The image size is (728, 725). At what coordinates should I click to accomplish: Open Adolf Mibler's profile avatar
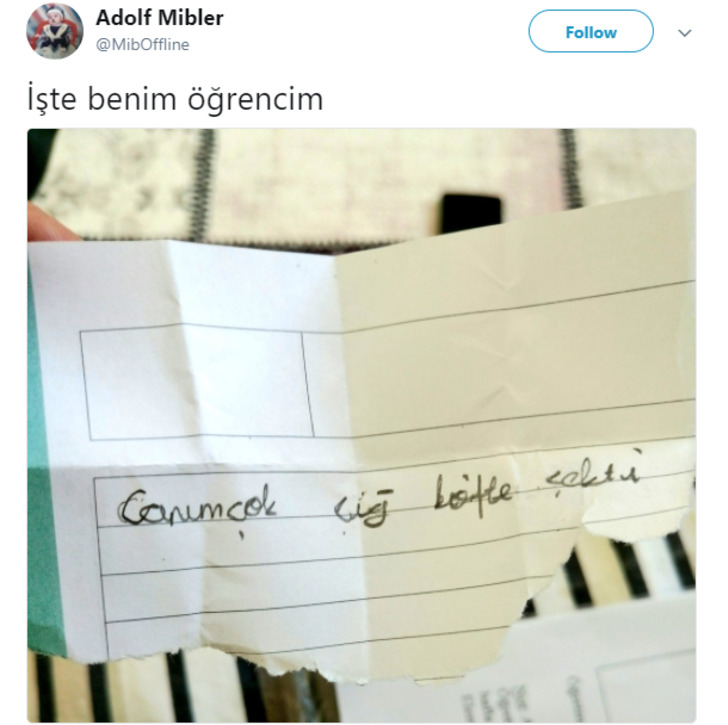(55, 31)
